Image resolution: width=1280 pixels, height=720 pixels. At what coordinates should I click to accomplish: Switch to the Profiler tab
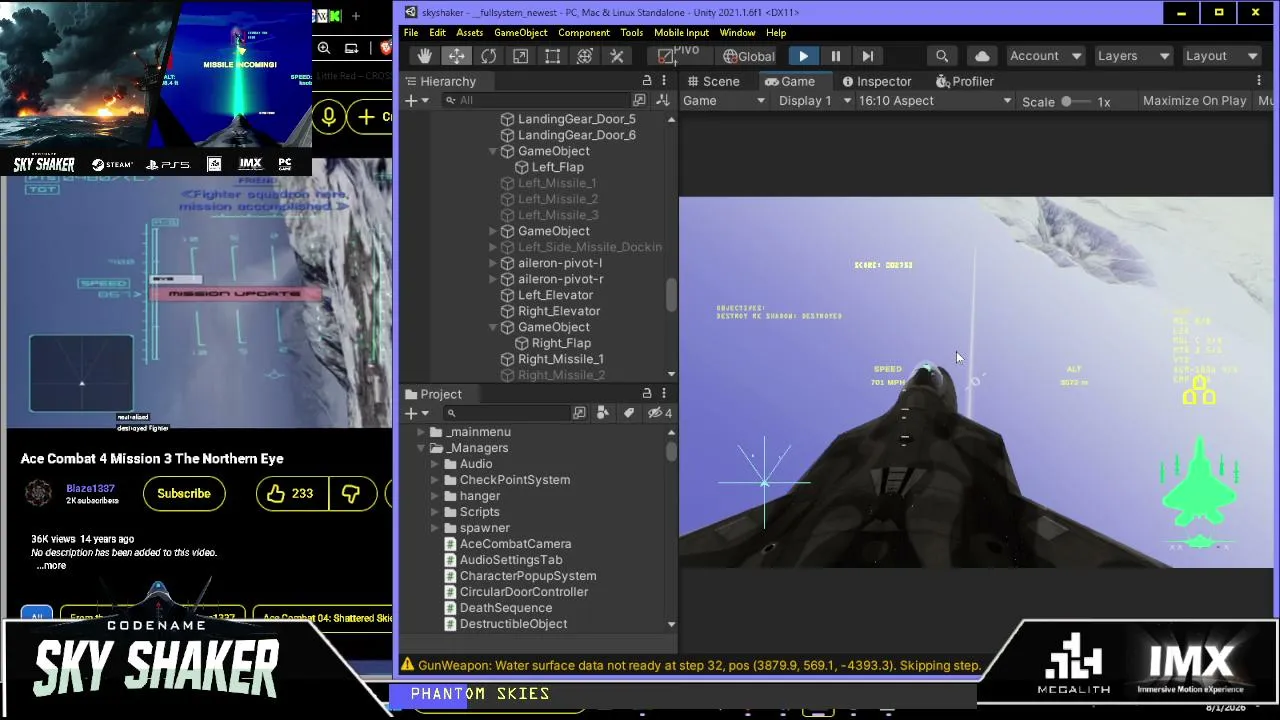(964, 81)
